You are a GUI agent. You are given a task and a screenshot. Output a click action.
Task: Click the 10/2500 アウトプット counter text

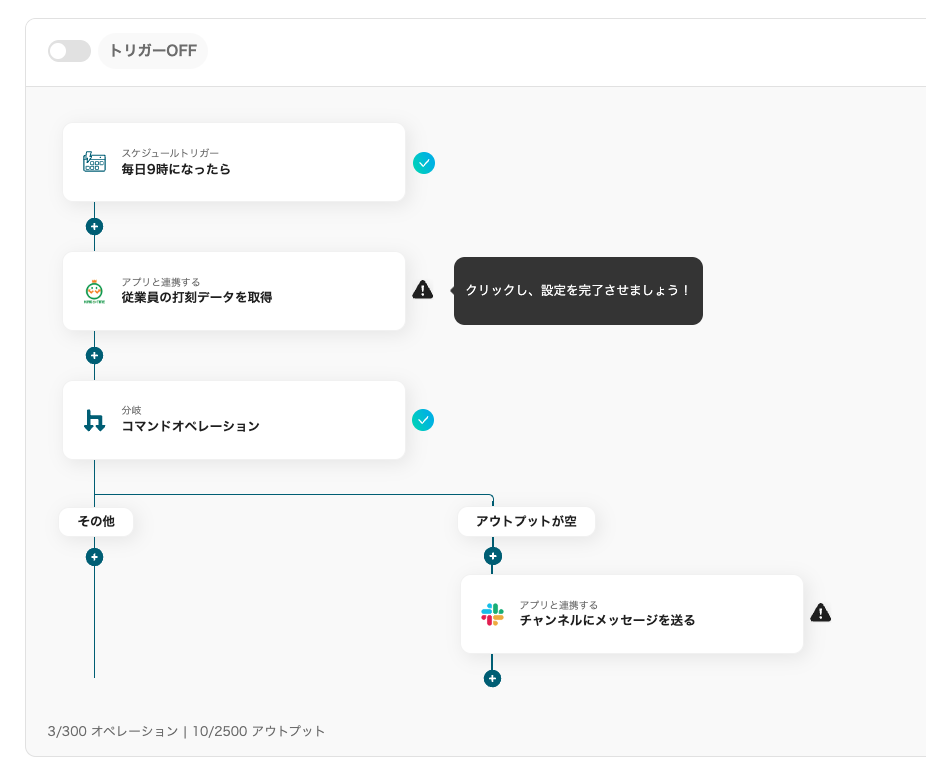(259, 731)
